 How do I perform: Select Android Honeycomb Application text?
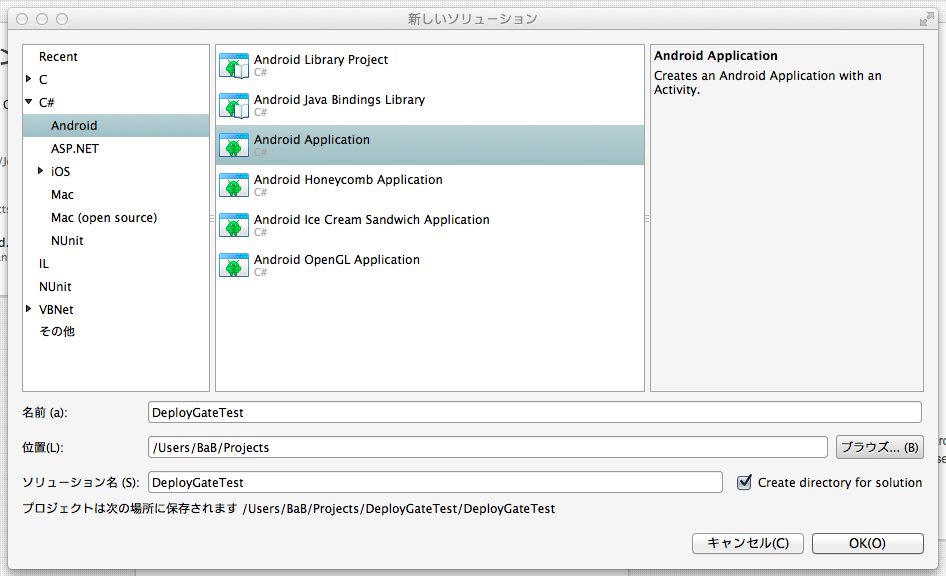348,180
